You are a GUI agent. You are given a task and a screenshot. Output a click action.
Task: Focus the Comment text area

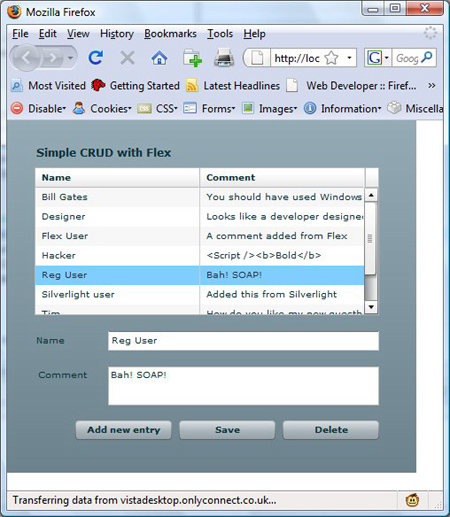(243, 386)
